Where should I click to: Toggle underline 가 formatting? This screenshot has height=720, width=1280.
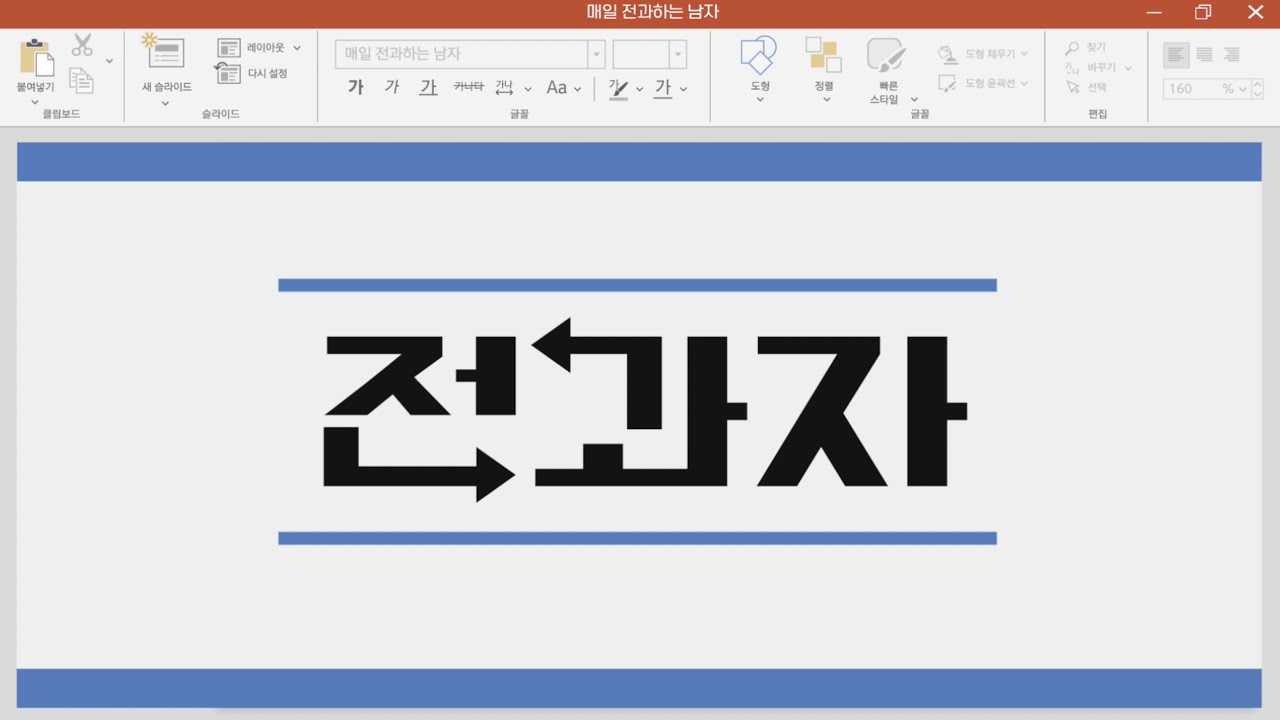coord(428,88)
